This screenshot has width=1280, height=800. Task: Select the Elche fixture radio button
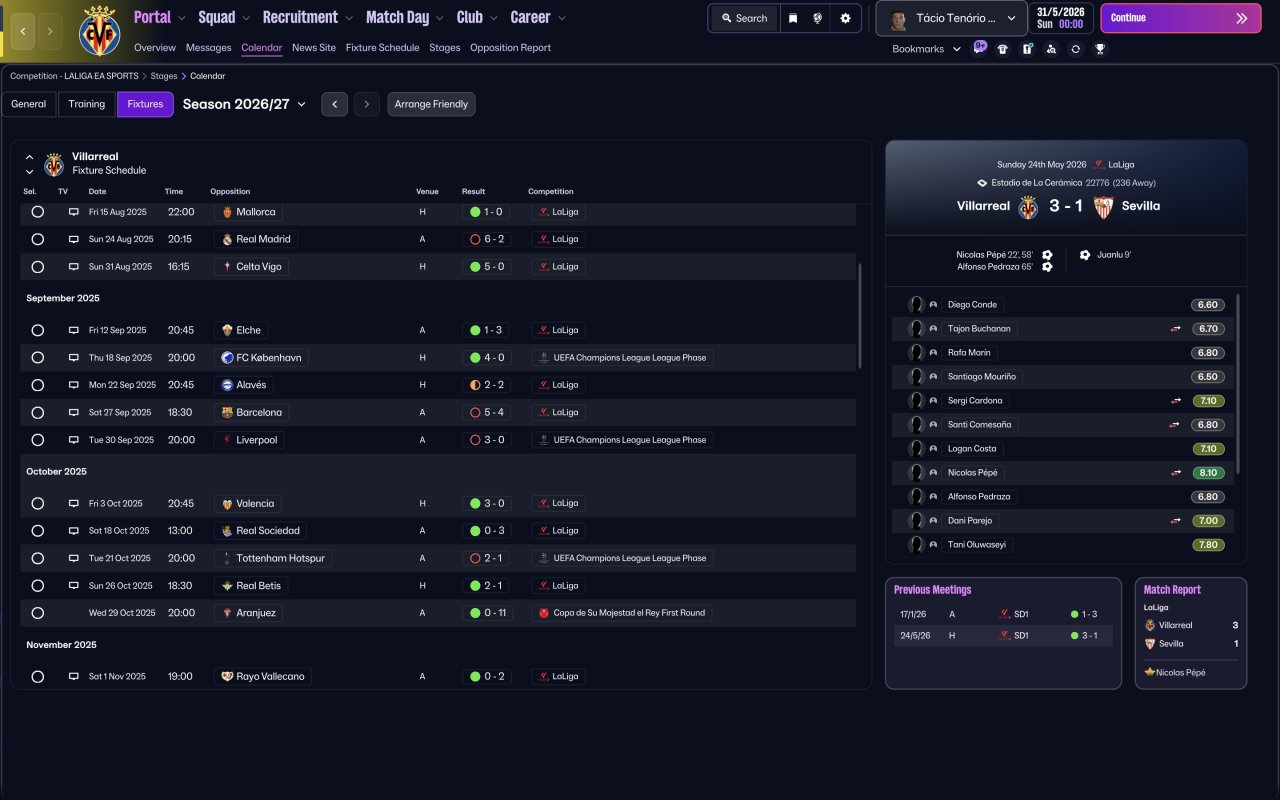tap(38, 330)
